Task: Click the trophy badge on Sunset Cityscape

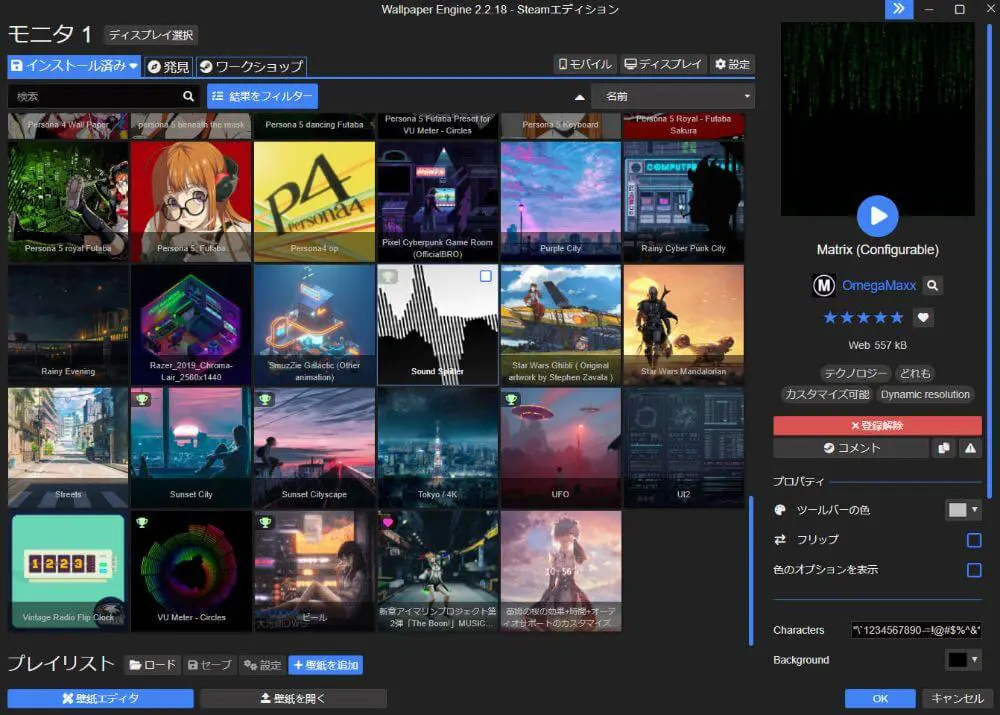Action: click(x=265, y=399)
